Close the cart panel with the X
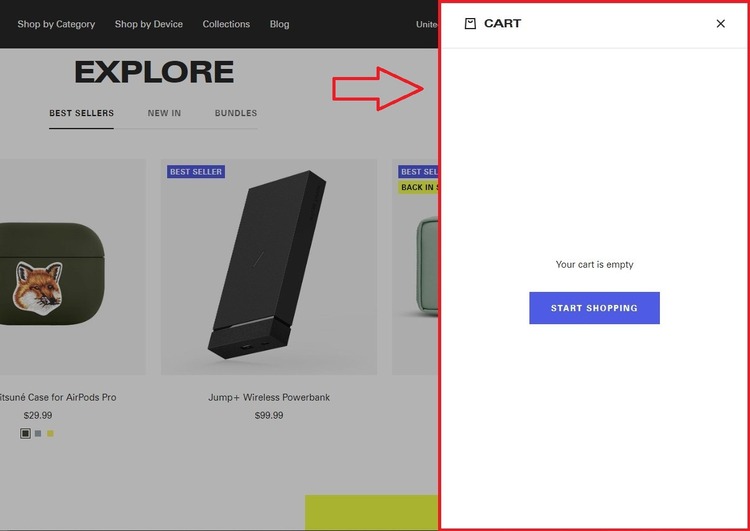This screenshot has width=750, height=531. (x=720, y=24)
